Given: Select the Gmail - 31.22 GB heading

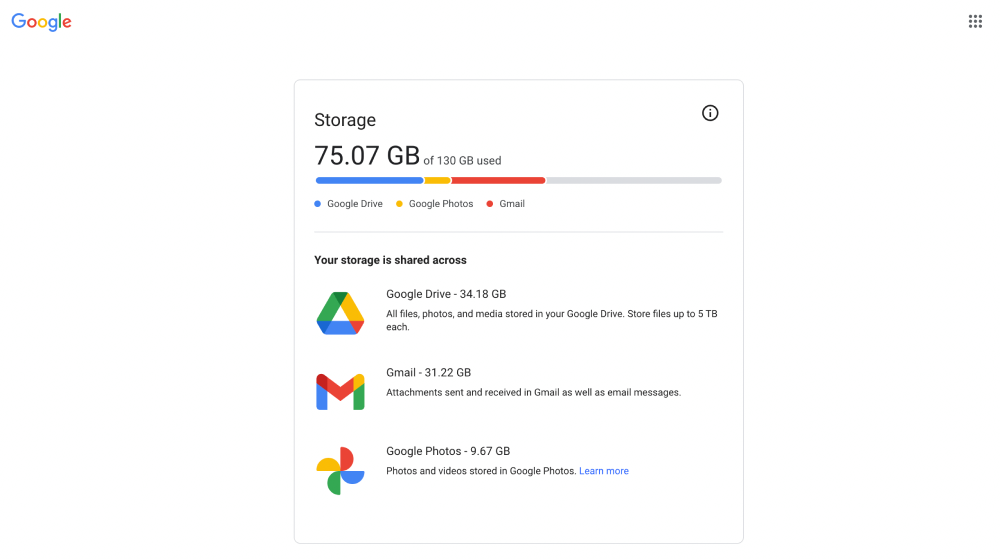Looking at the screenshot, I should tap(429, 372).
